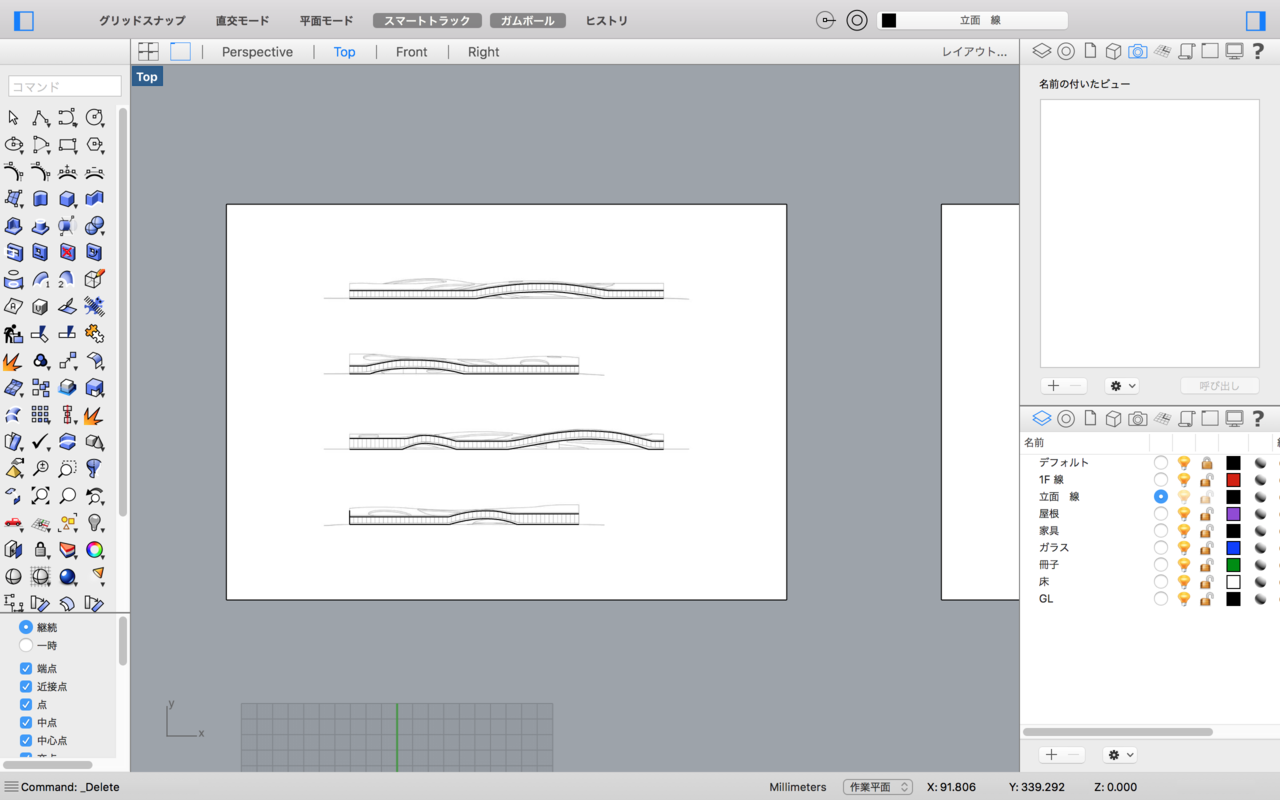Open the color wheel tool icon
Image resolution: width=1280 pixels, height=800 pixels.
tap(94, 549)
